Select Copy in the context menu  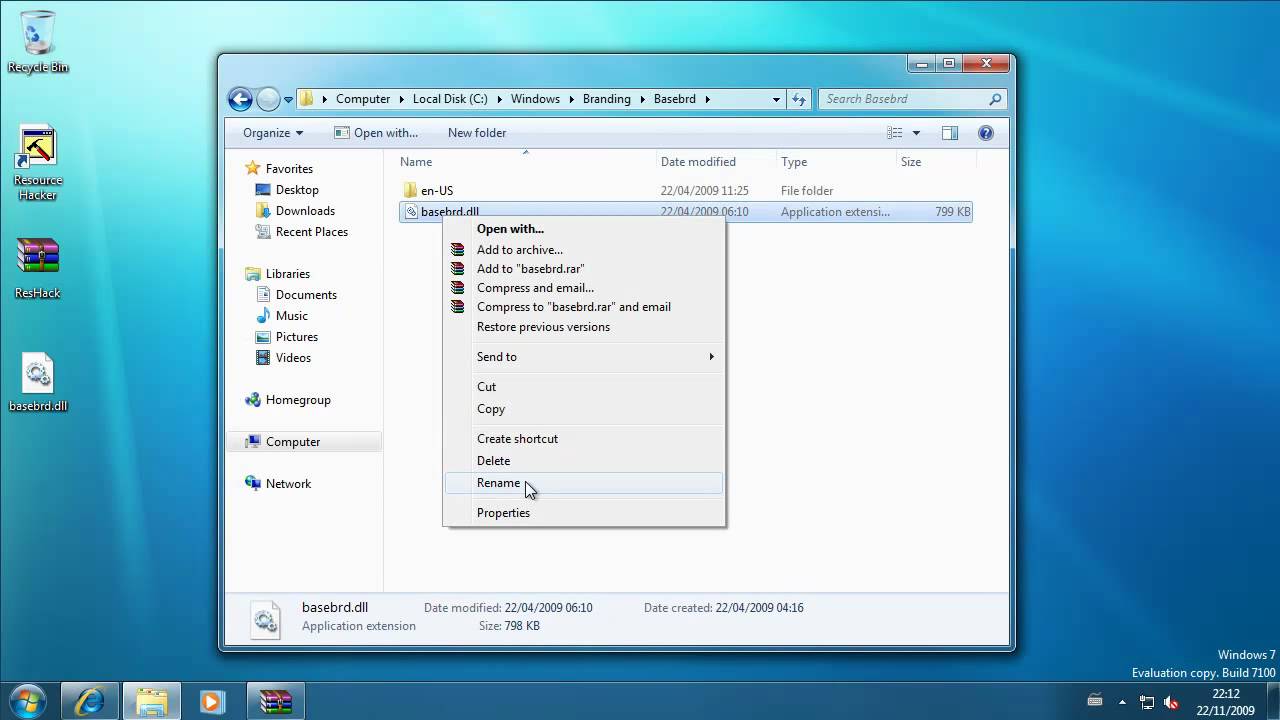[583, 409]
